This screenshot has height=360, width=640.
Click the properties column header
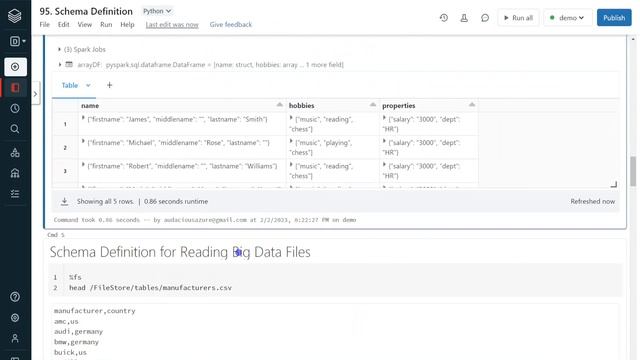398,106
